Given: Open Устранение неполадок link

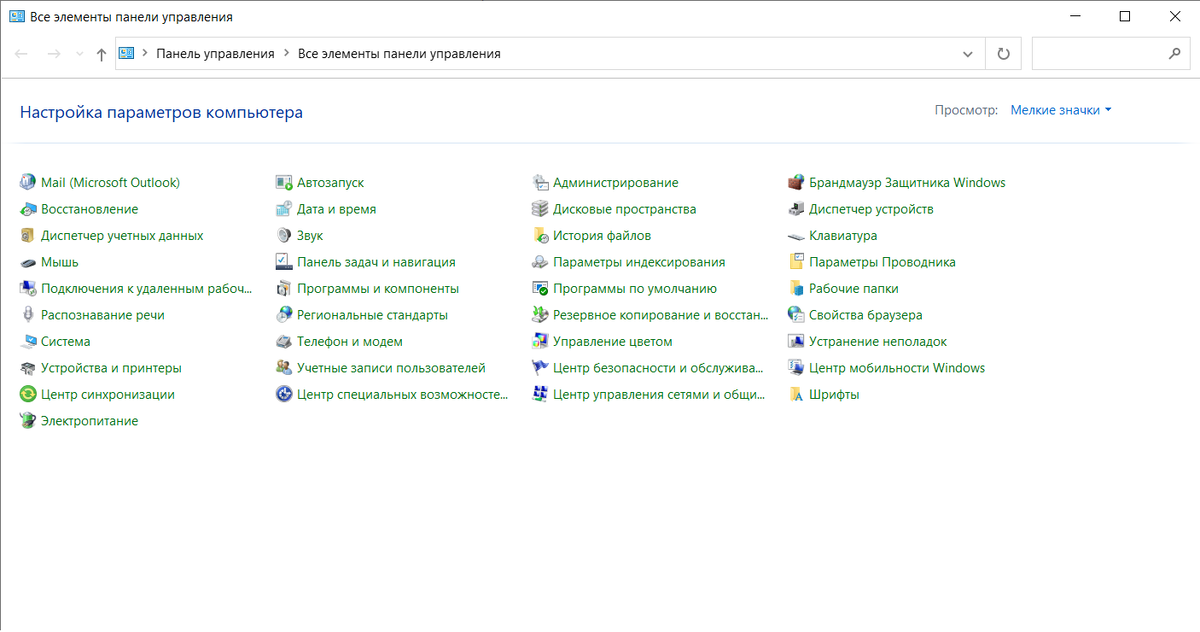Looking at the screenshot, I should pos(878,341).
